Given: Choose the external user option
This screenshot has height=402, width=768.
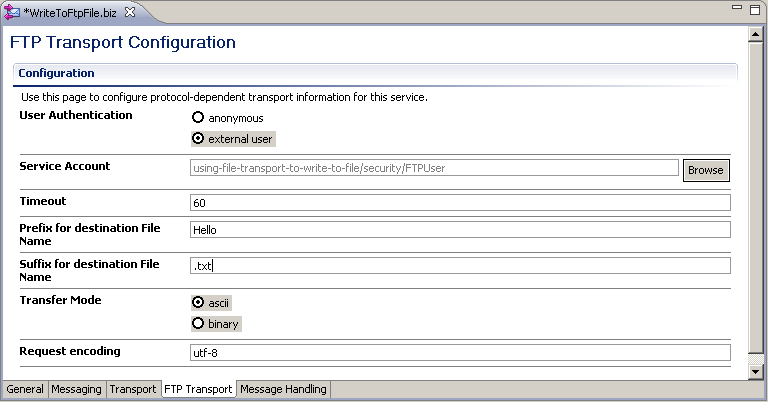Looking at the screenshot, I should point(198,139).
